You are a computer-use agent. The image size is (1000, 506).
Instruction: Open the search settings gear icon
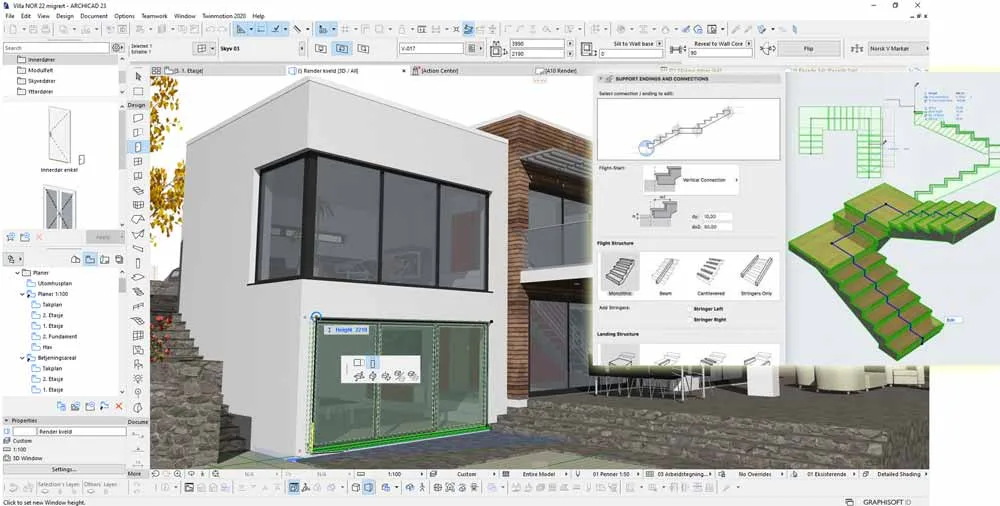[117, 48]
